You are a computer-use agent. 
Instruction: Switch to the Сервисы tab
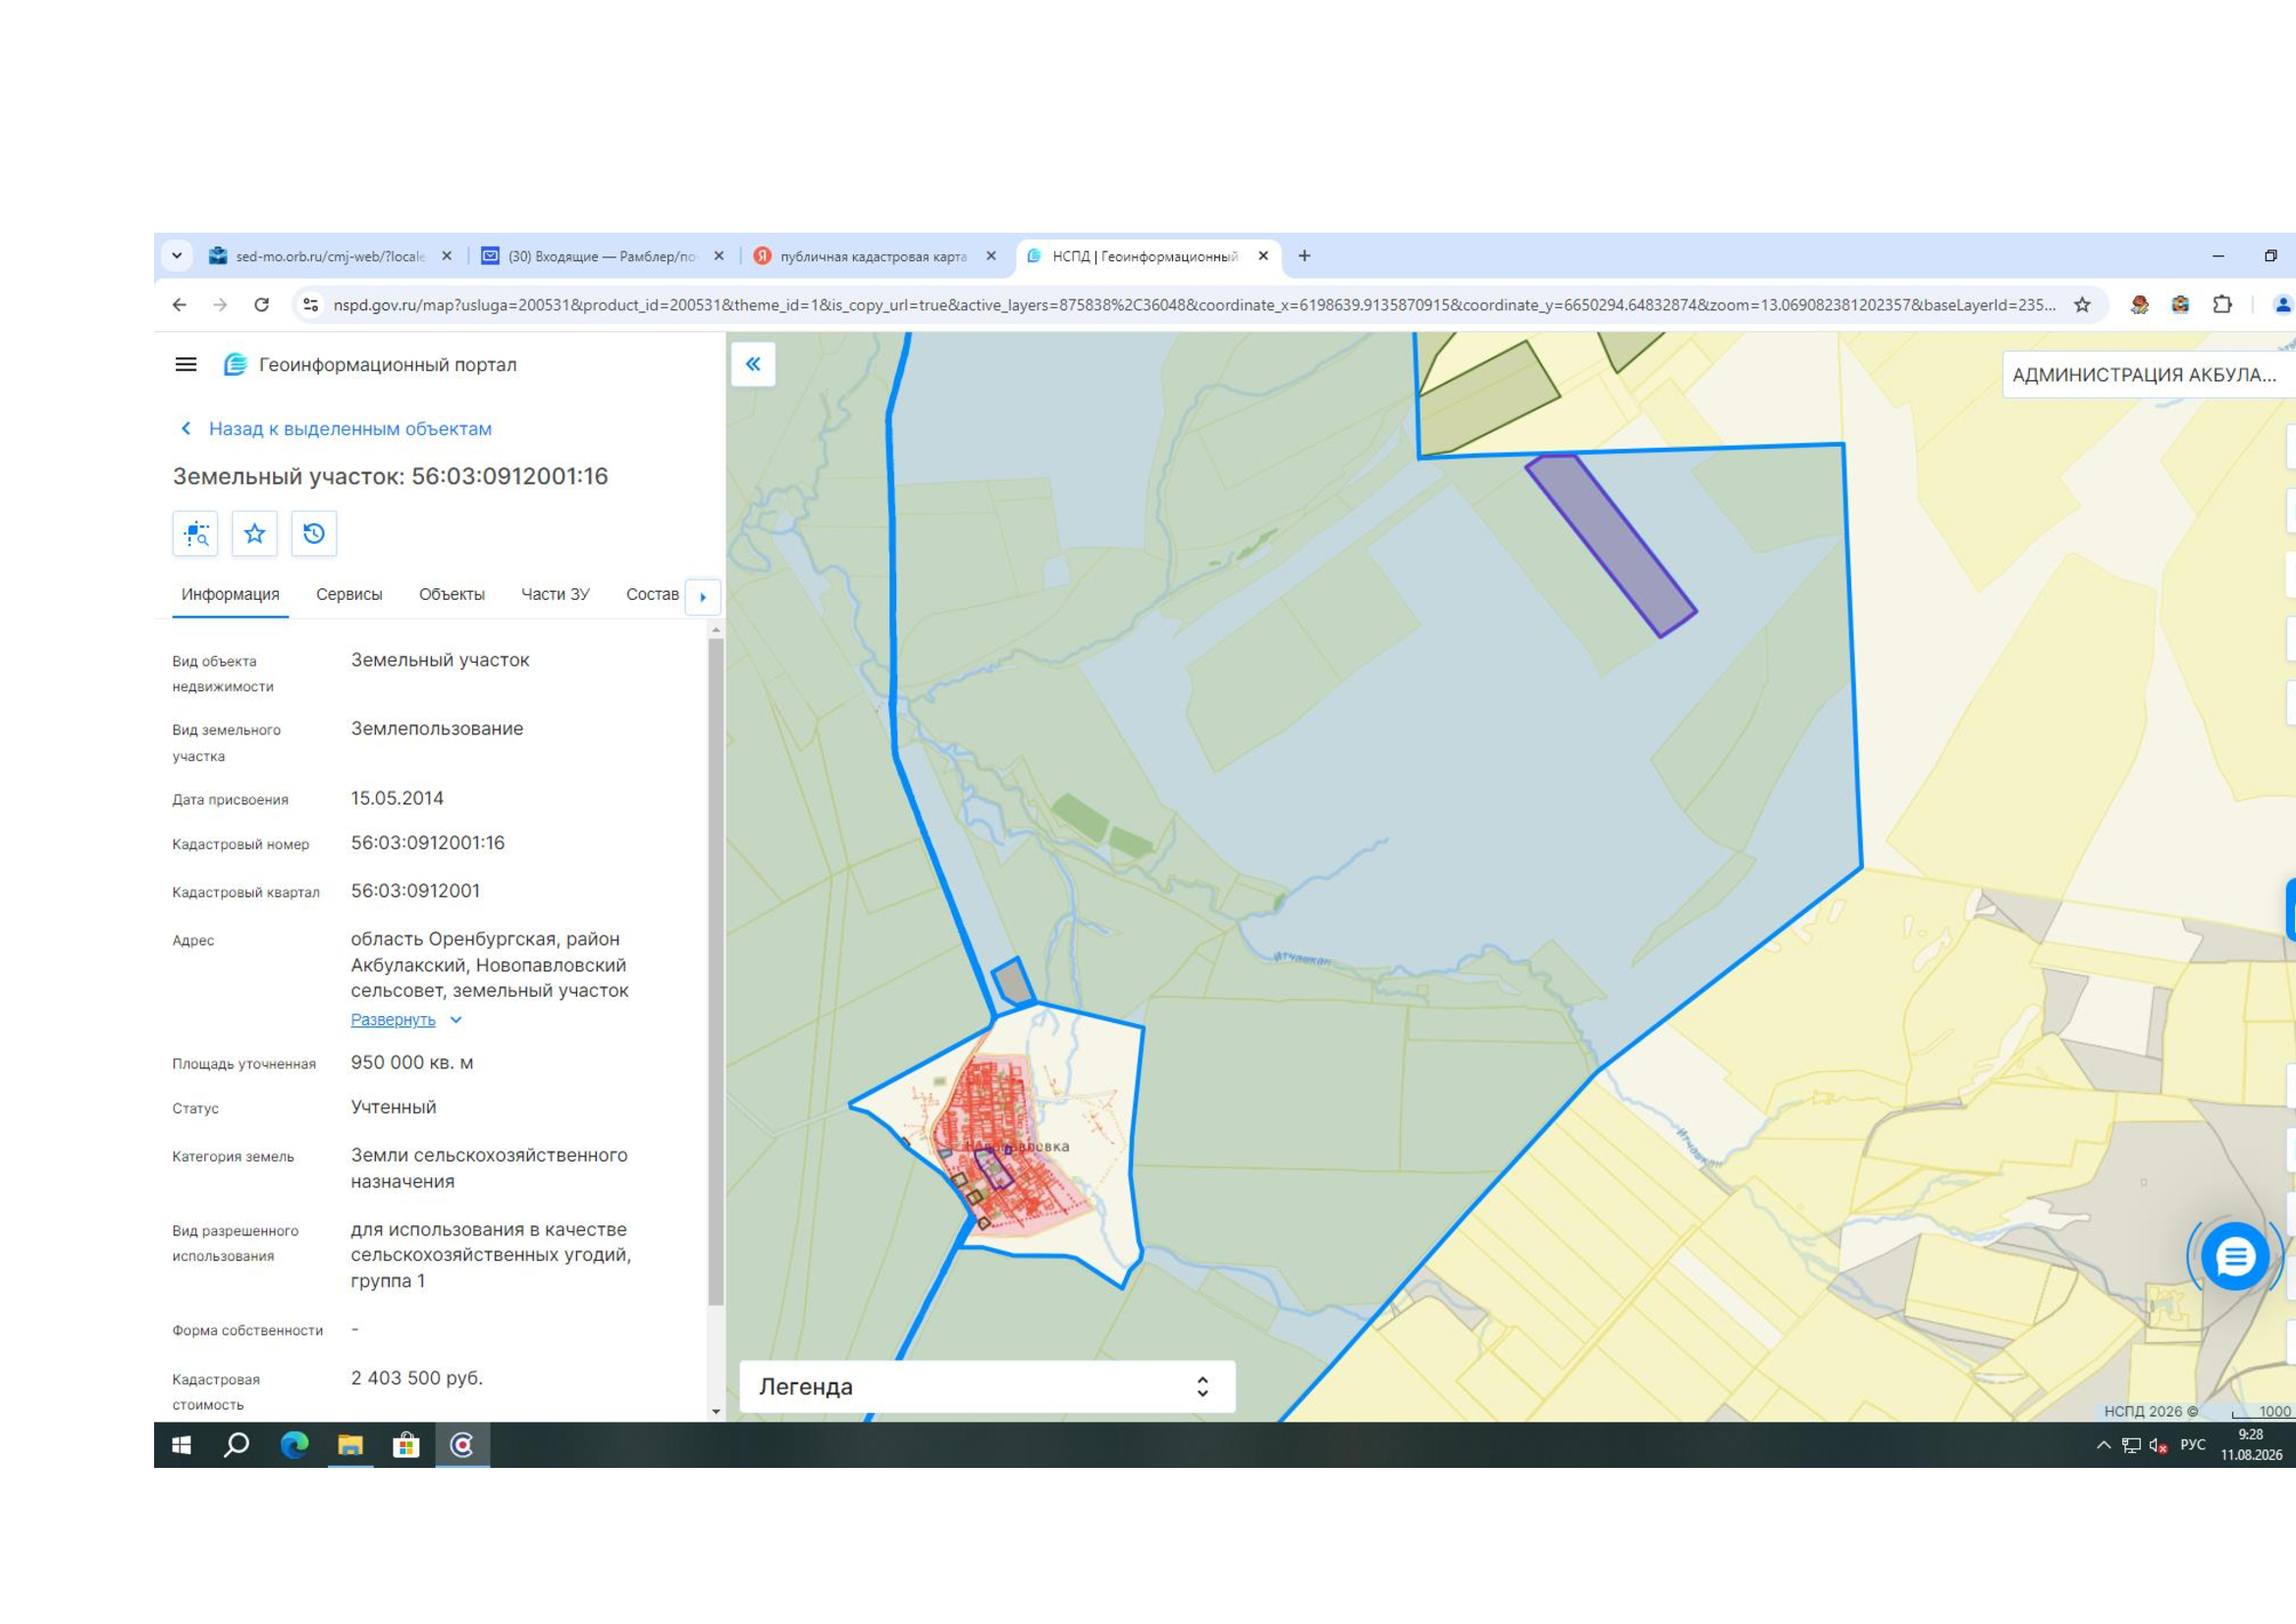click(349, 594)
